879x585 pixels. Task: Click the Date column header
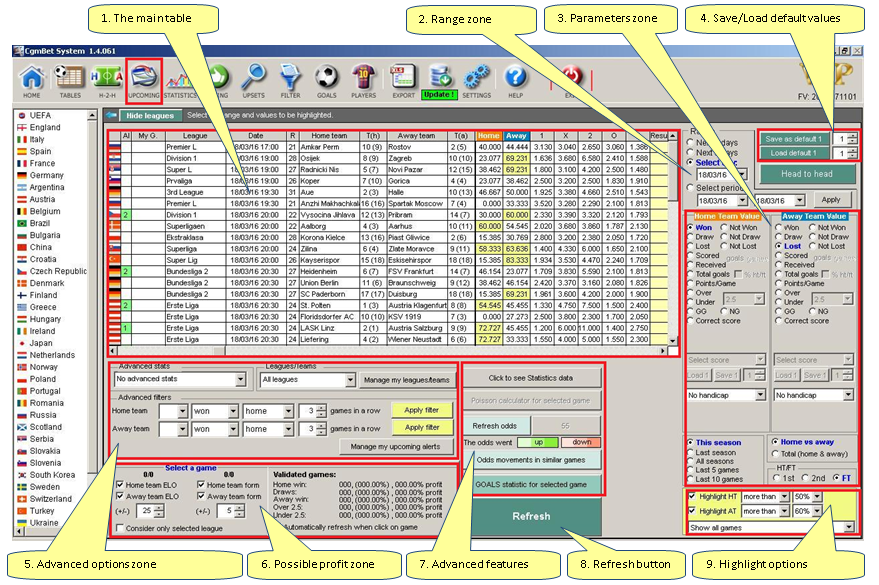click(x=256, y=136)
